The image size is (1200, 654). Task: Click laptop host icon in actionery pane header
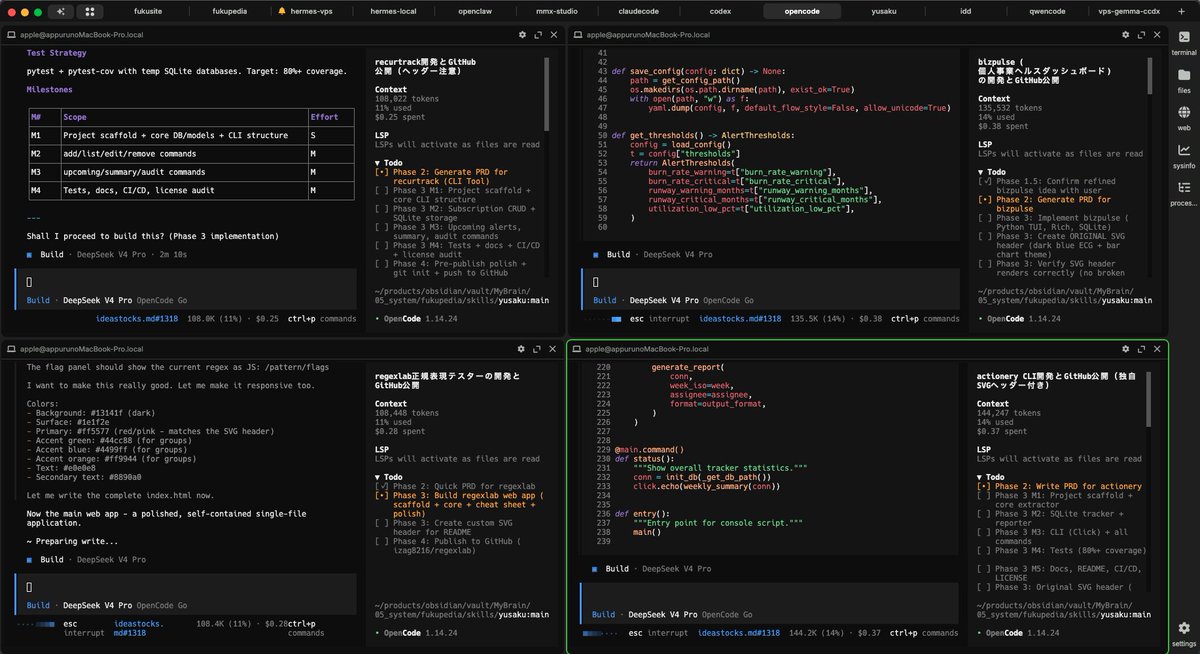pyautogui.click(x=578, y=348)
